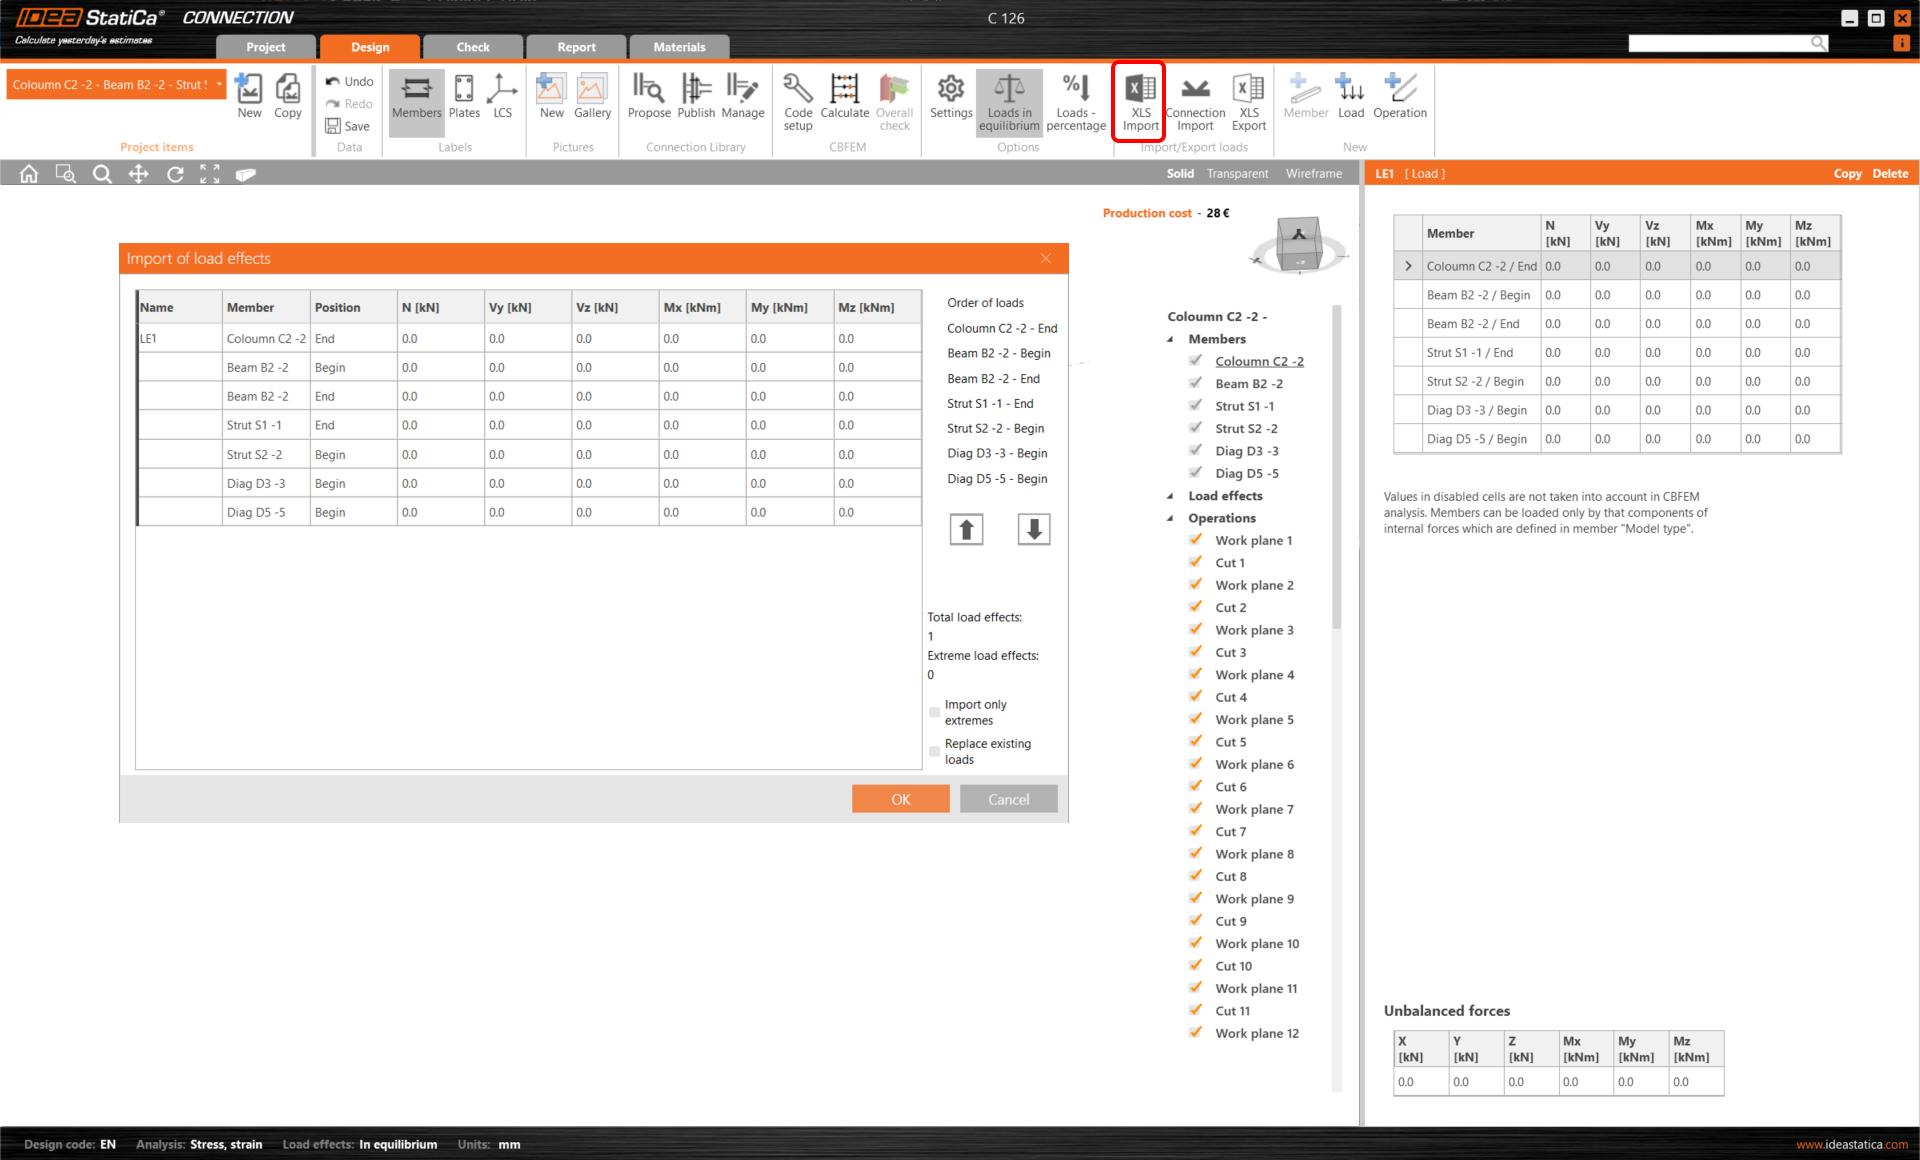This screenshot has height=1160, width=1920.
Task: Click the search field at top right
Action: (x=1719, y=43)
